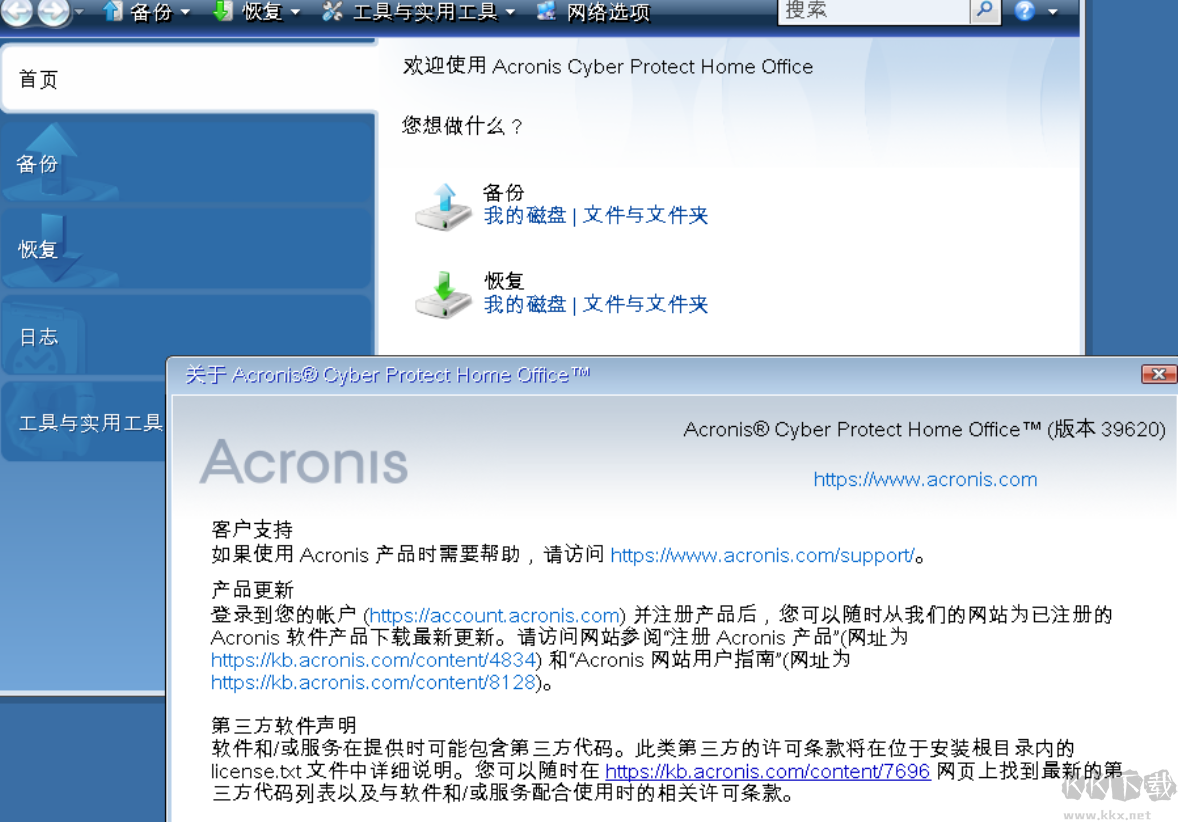
Task: Open 文件与文件夹 under 恢复
Action: click(x=644, y=304)
